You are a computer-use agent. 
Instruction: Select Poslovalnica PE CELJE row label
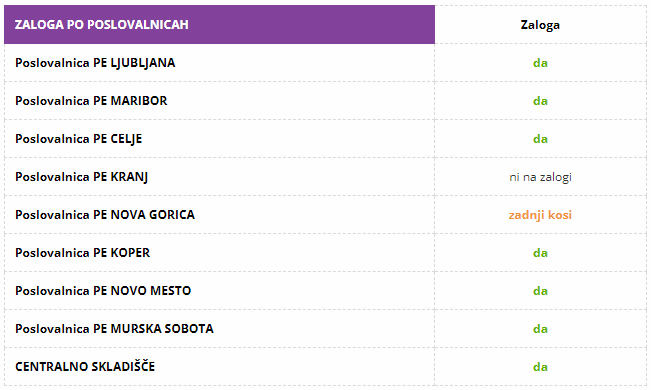point(79,139)
